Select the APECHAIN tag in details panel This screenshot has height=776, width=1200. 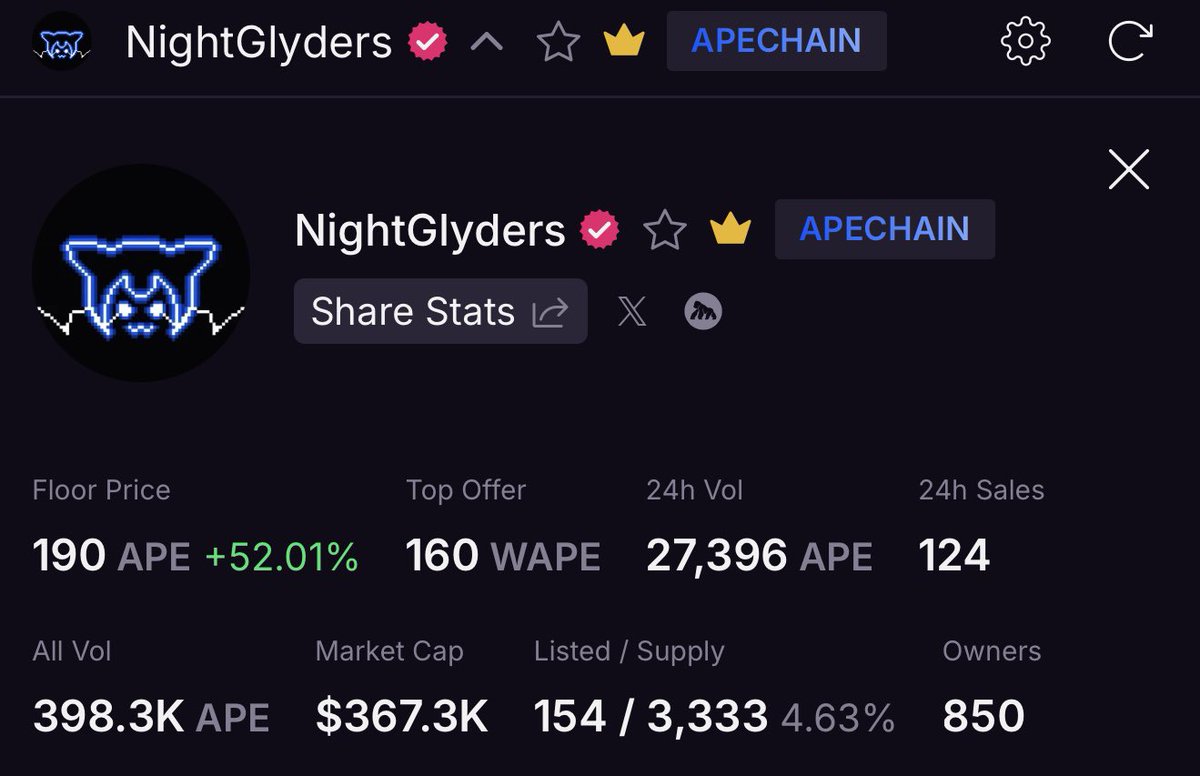pyautogui.click(x=885, y=229)
